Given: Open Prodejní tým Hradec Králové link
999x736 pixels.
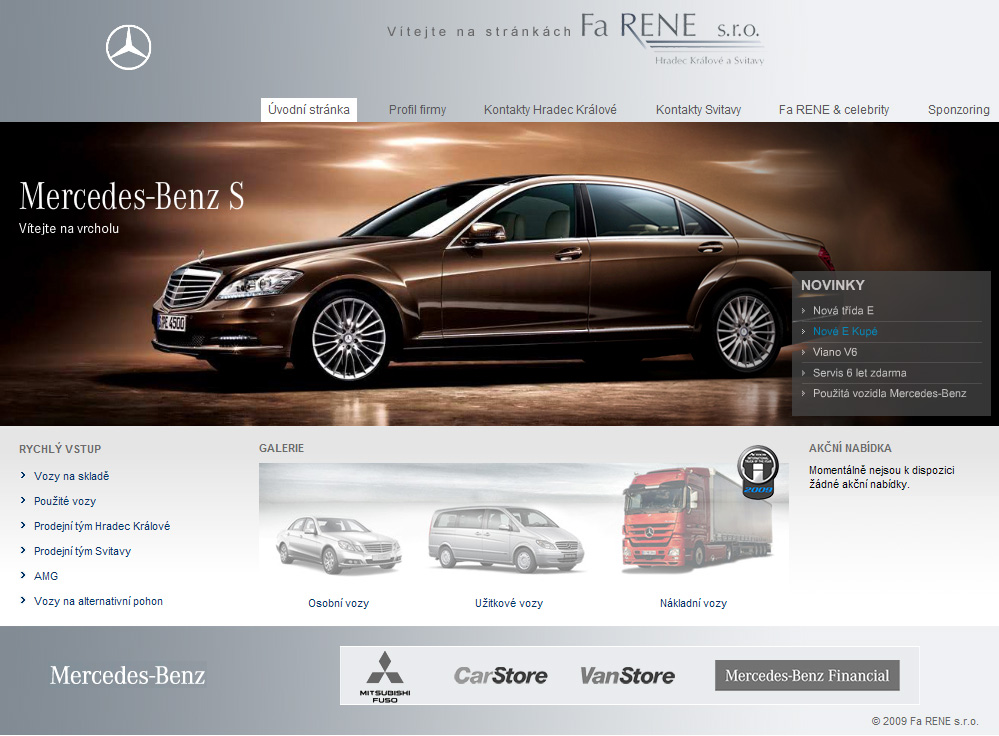Looking at the screenshot, I should tap(102, 526).
